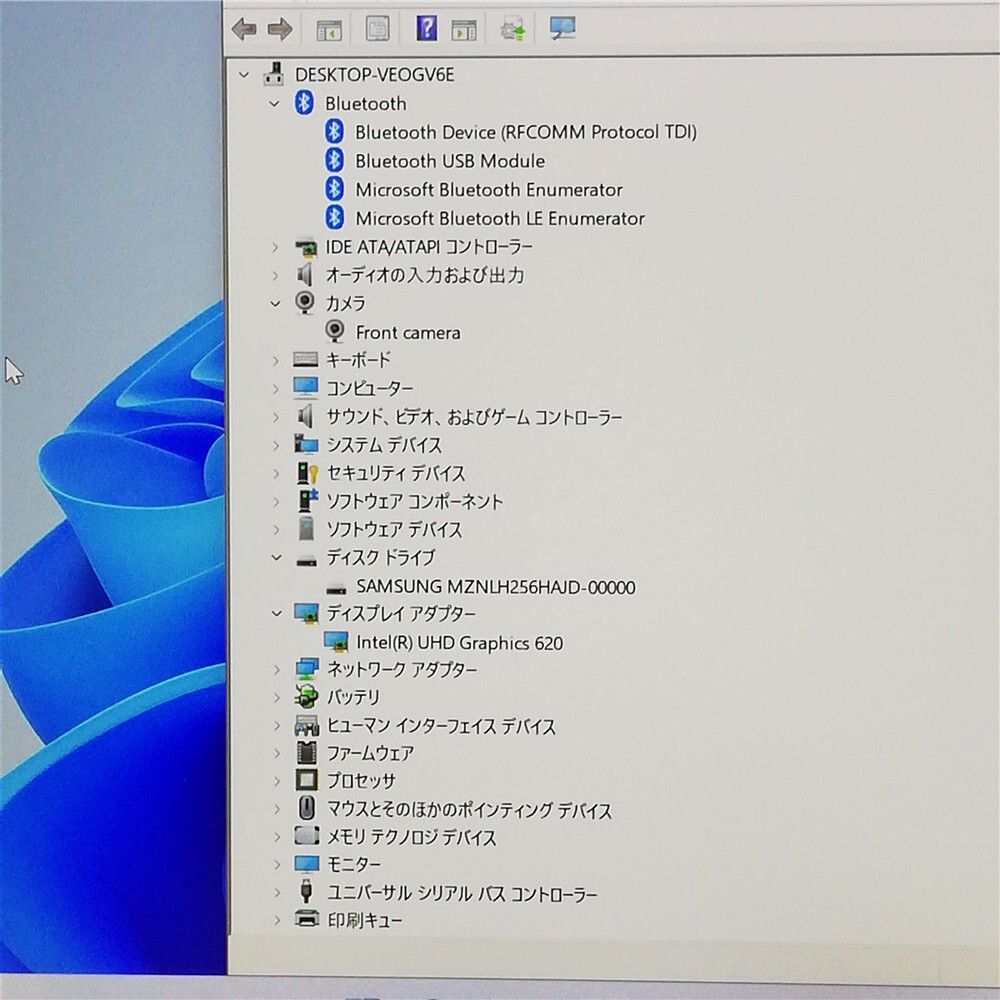Select Bluetooth Device (RFCOMM Protocol TDI)
Viewport: 1000px width, 1000px height.
pos(526,132)
